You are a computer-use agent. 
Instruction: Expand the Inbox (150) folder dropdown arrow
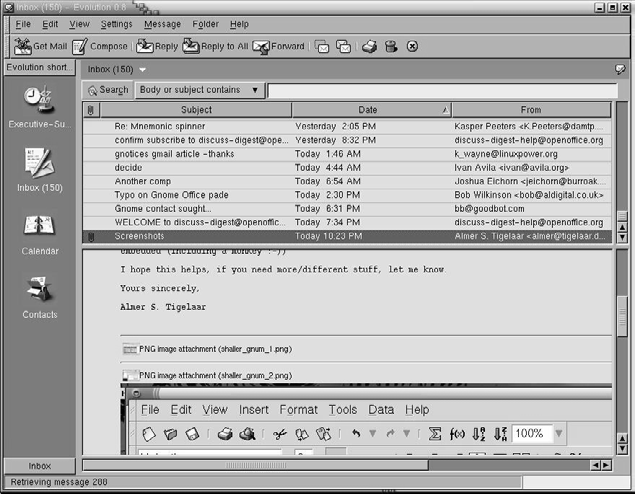[x=142, y=69]
